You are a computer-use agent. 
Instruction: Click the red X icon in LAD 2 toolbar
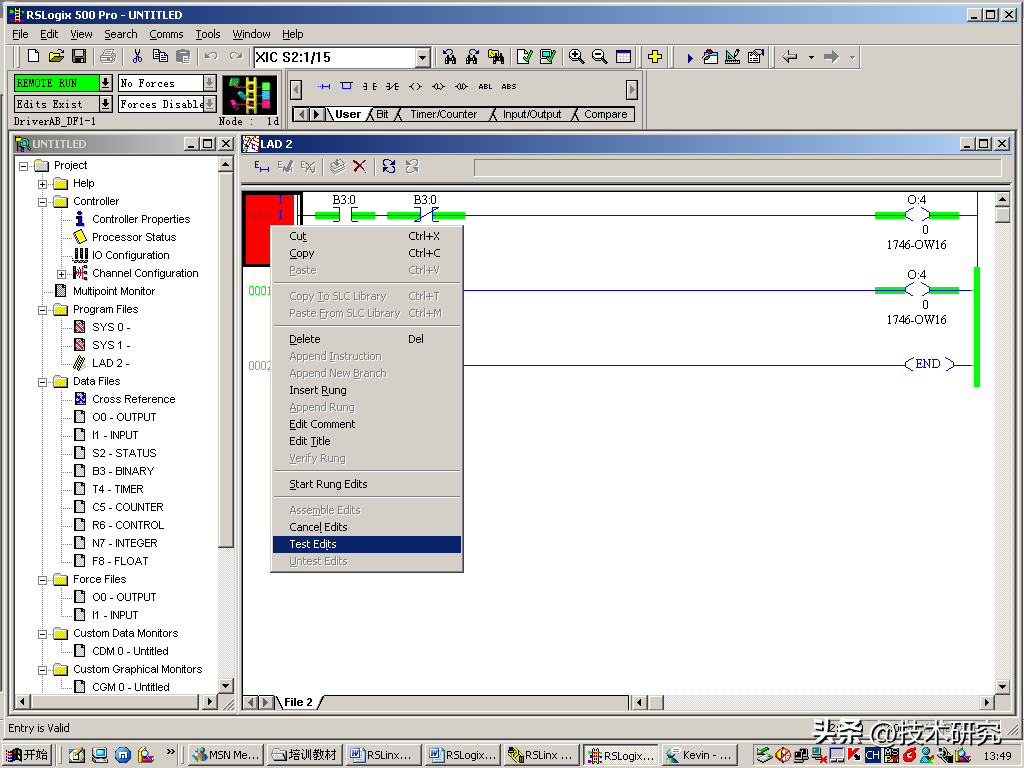pos(359,167)
